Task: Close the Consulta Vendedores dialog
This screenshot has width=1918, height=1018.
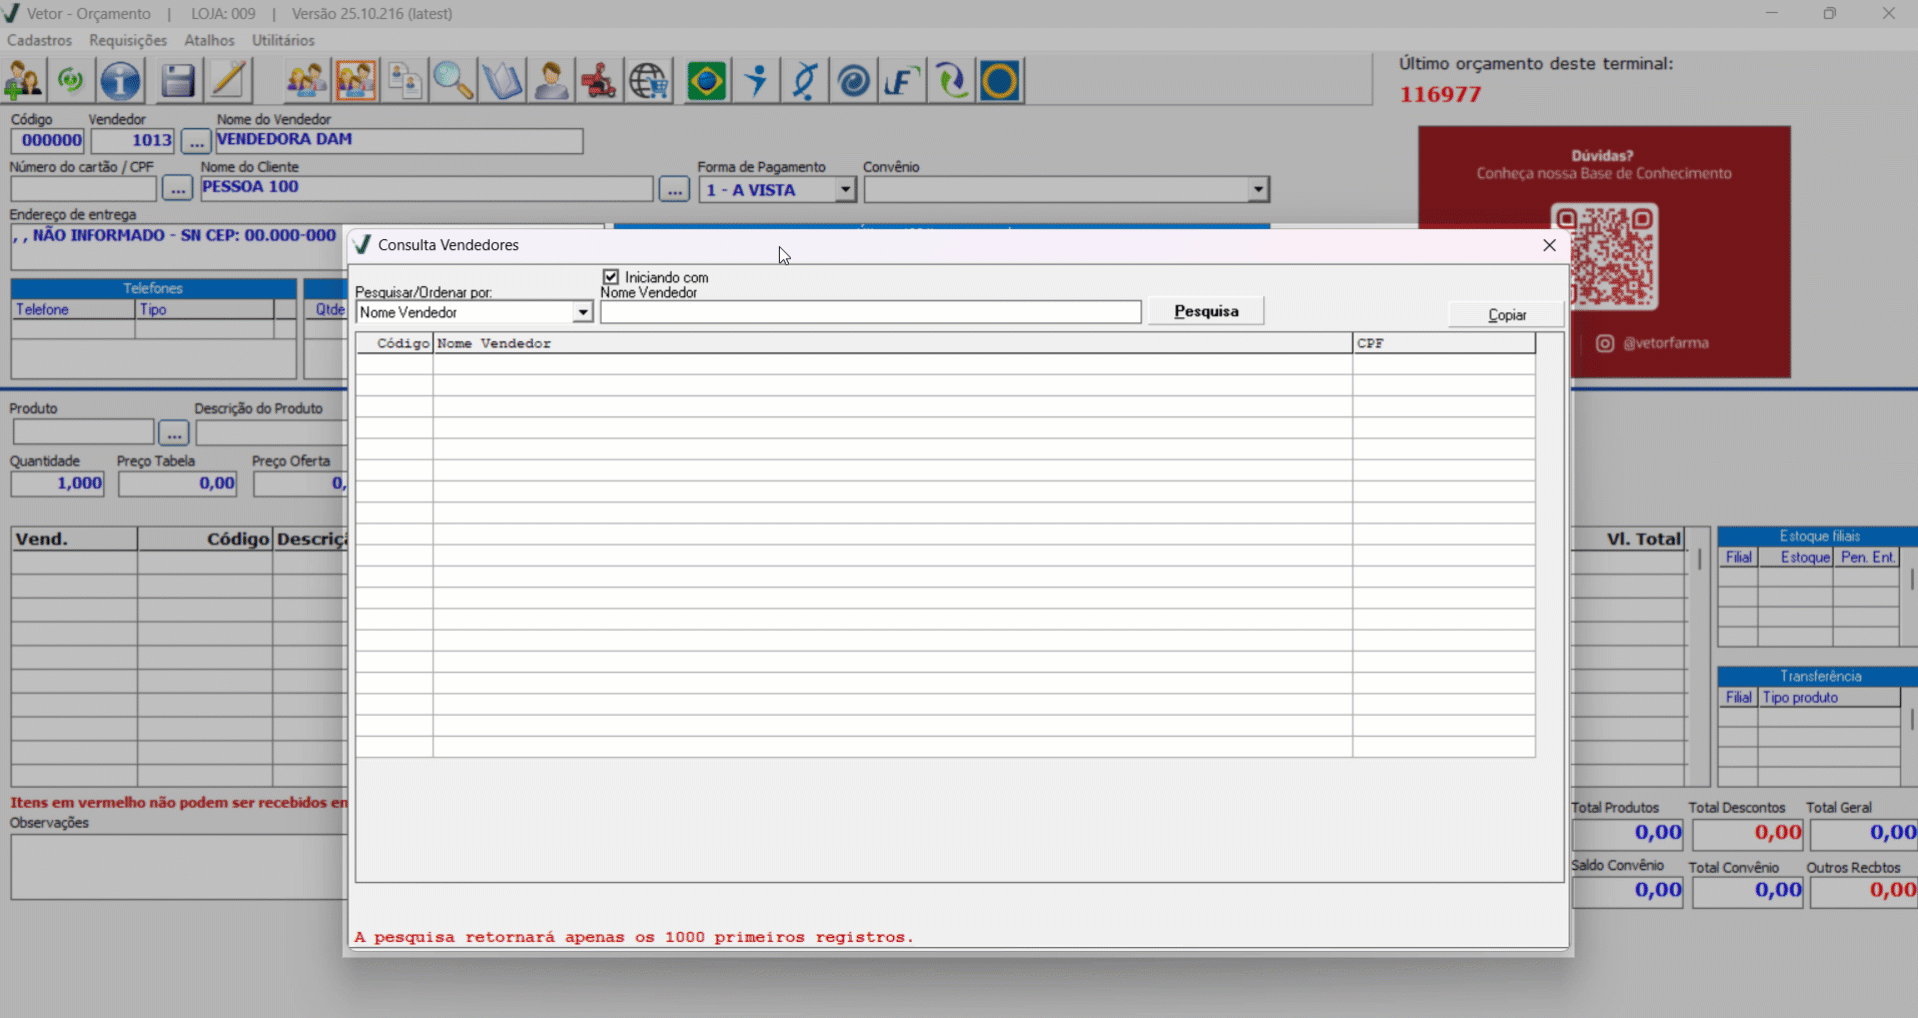Action: pyautogui.click(x=1549, y=245)
